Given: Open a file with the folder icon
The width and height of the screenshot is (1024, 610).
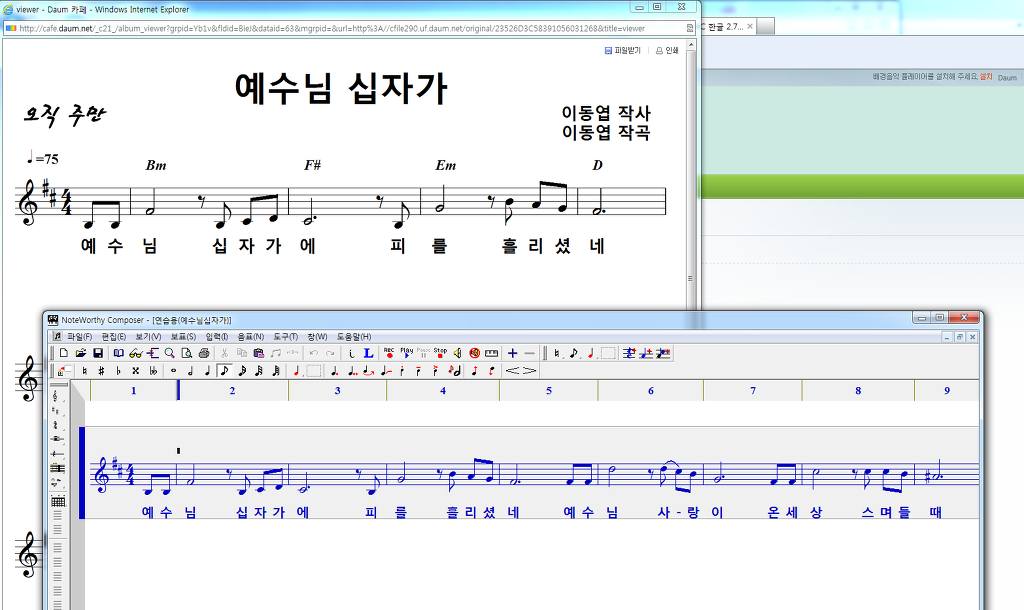Looking at the screenshot, I should click(81, 353).
